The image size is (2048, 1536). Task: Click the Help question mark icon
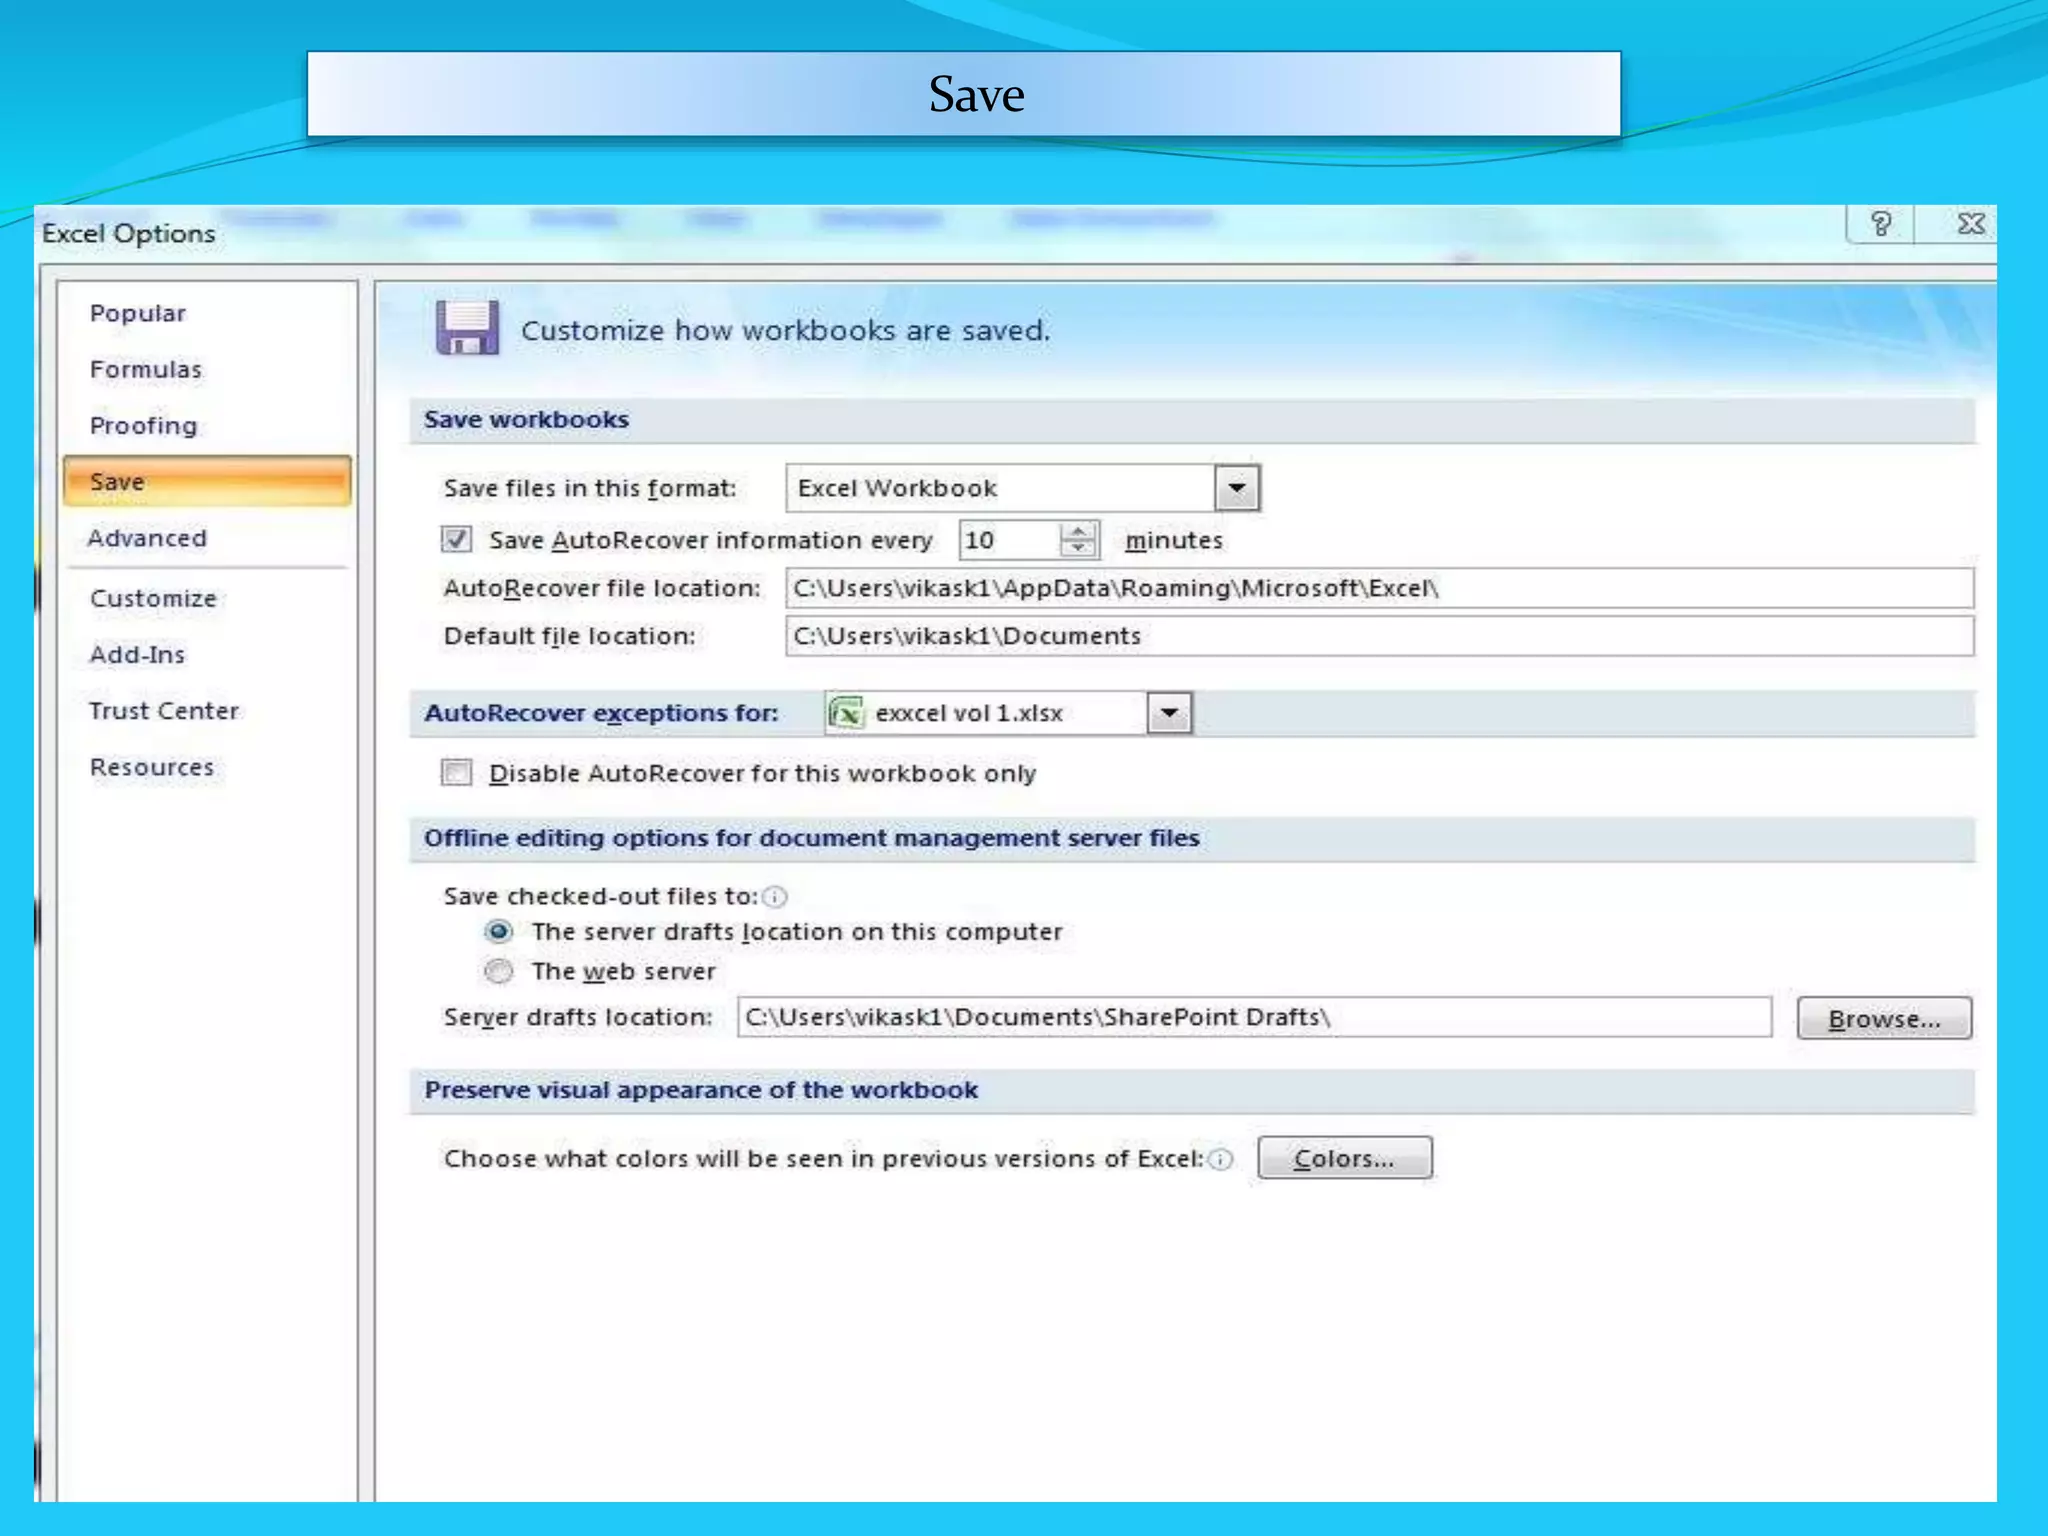[1880, 224]
